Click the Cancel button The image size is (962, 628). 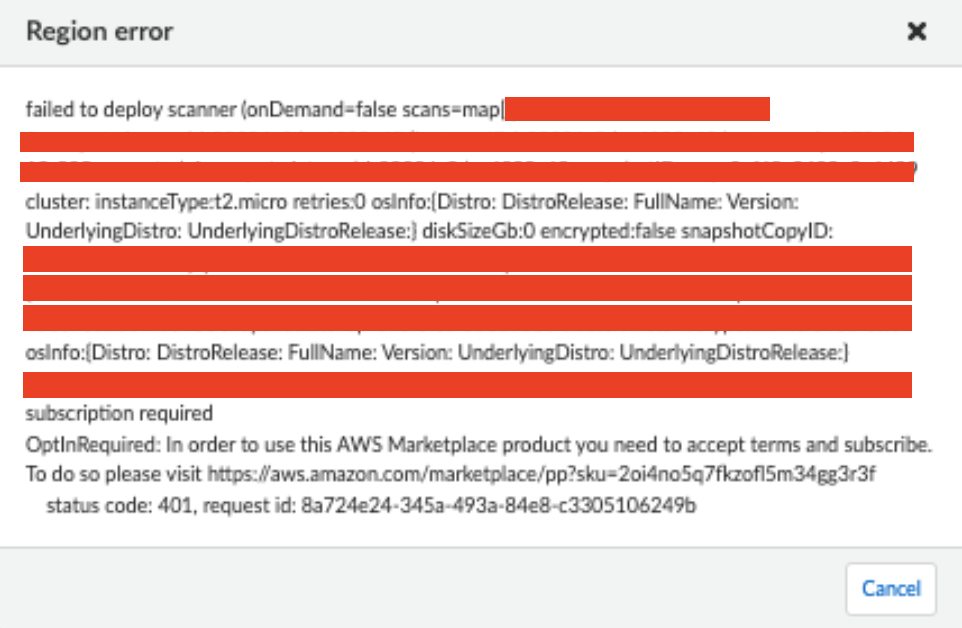point(890,588)
